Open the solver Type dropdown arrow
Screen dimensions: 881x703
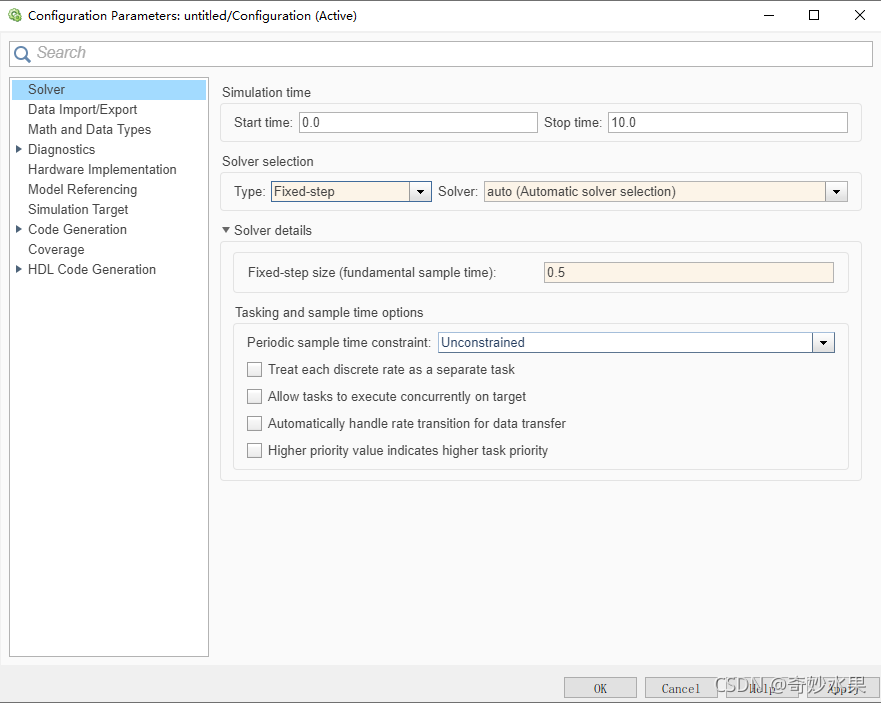420,192
